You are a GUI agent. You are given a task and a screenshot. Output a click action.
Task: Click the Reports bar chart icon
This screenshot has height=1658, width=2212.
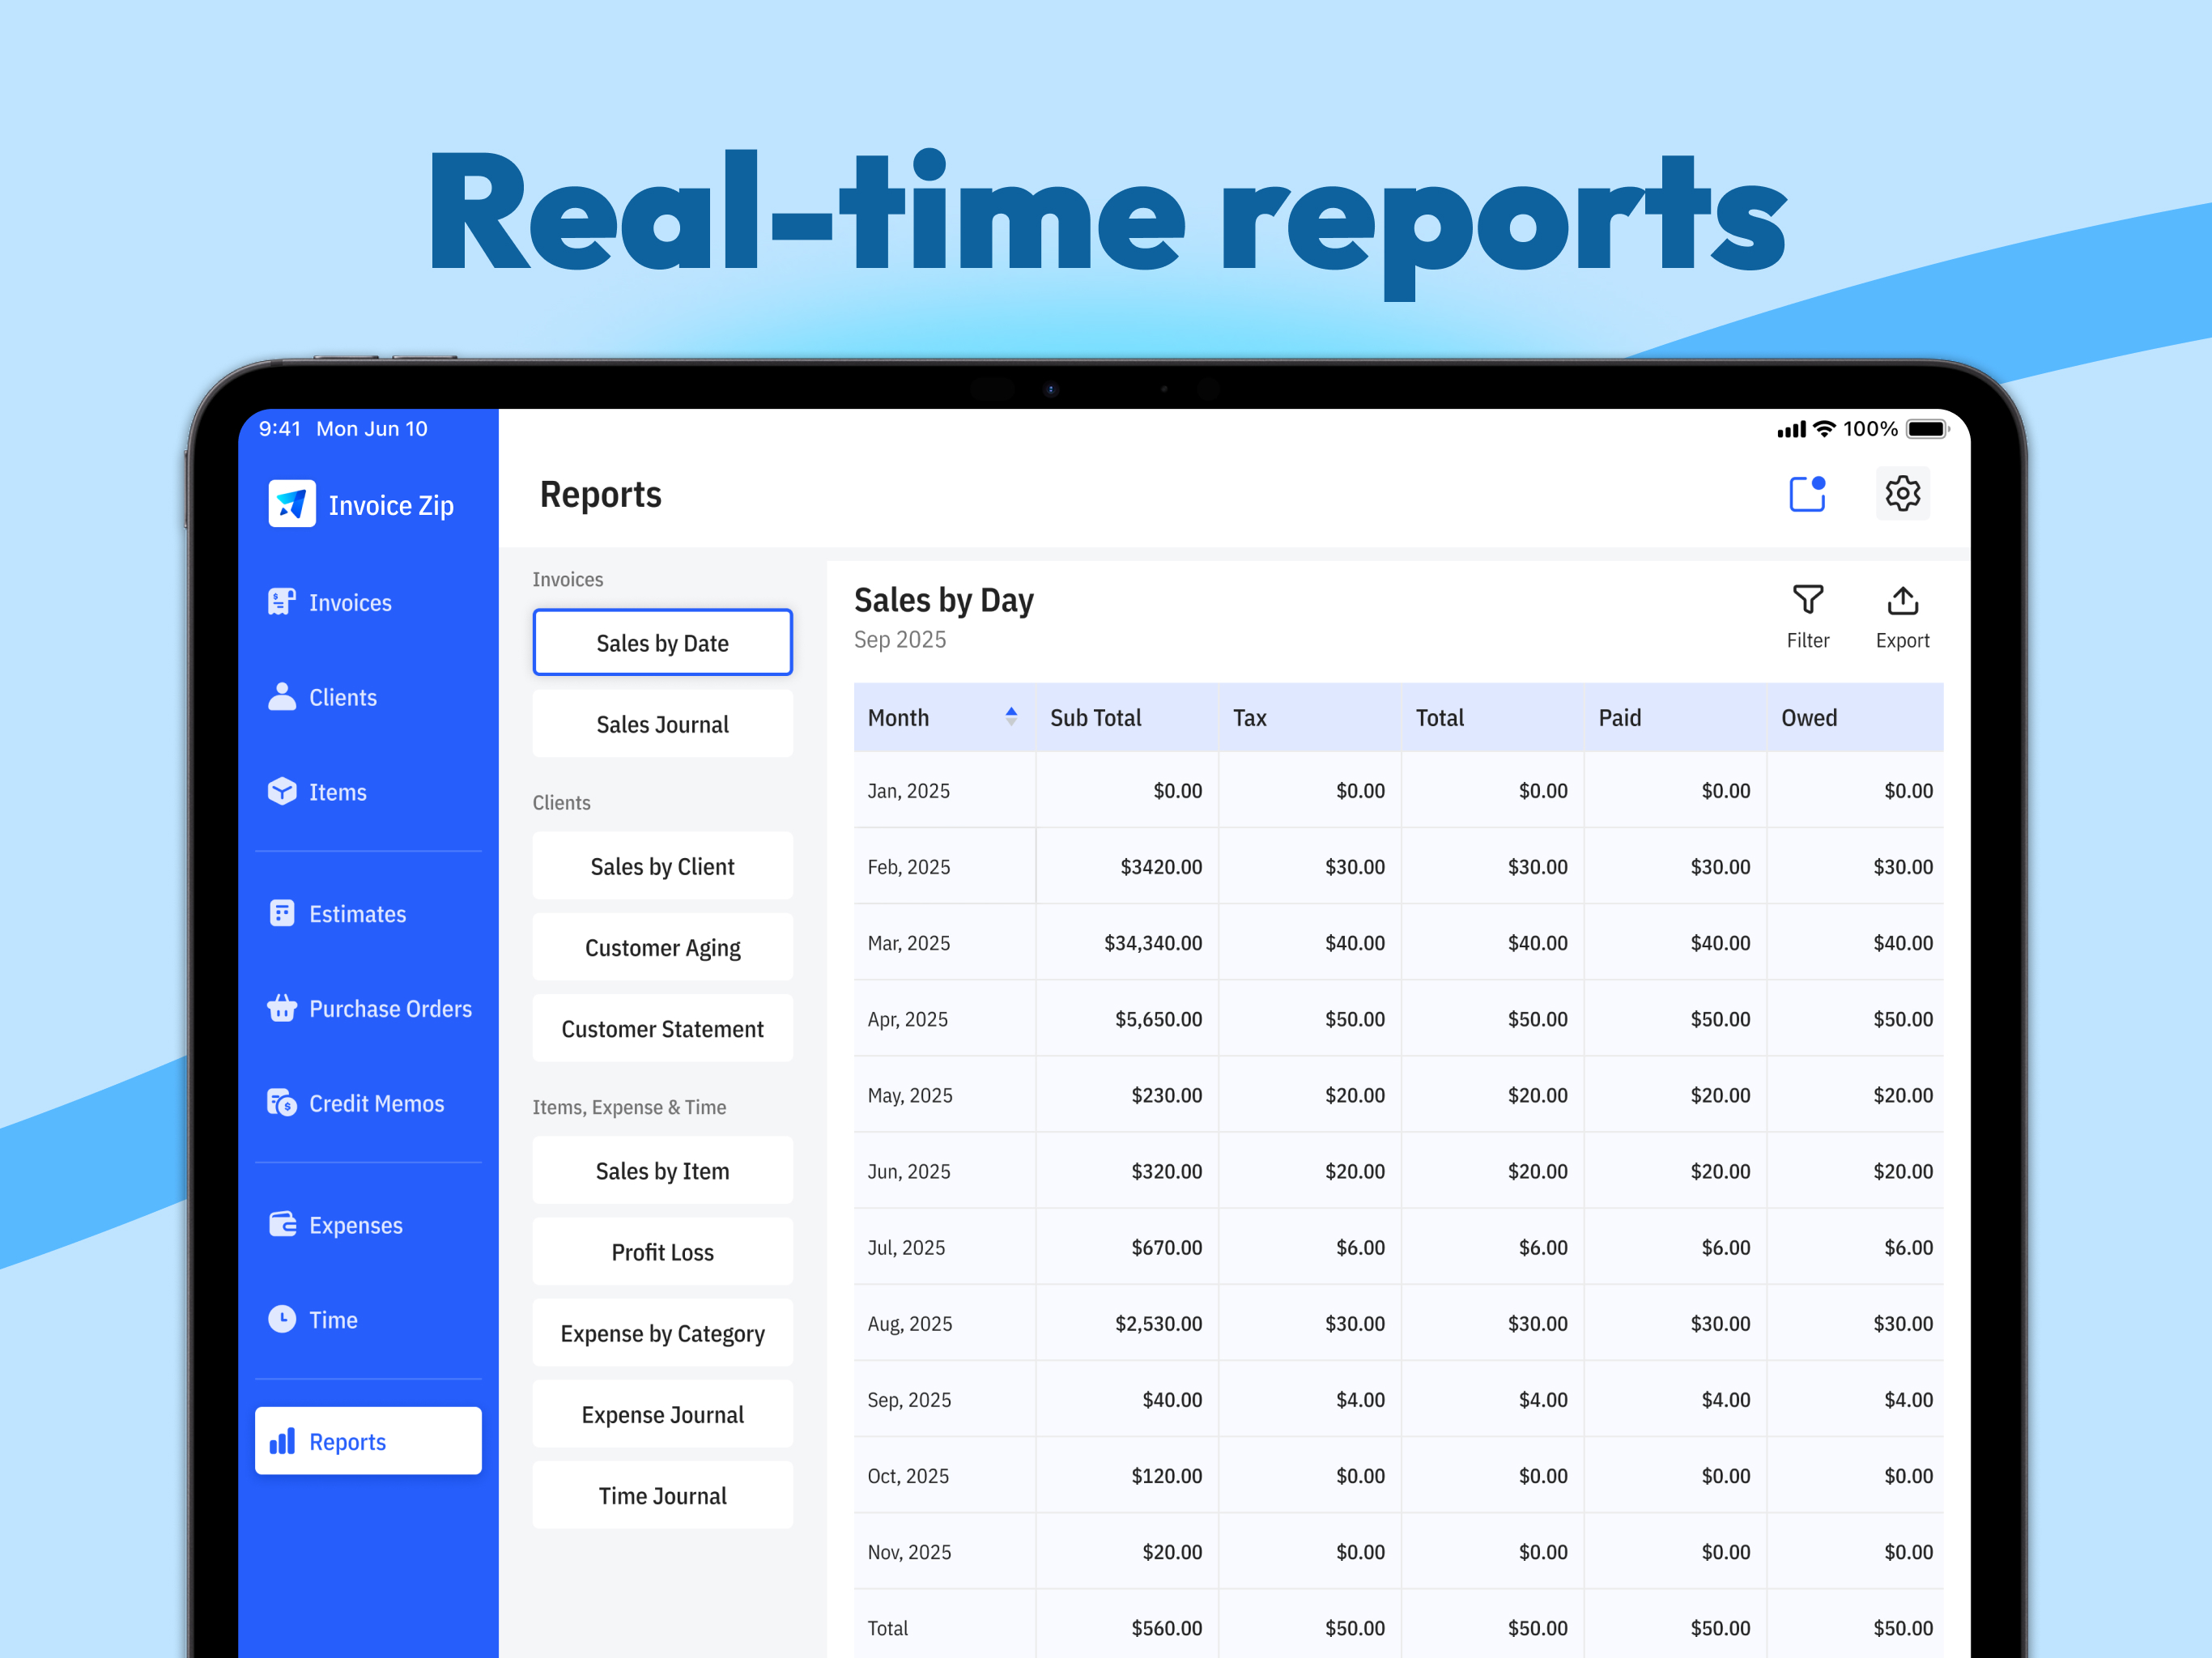pyautogui.click(x=282, y=1441)
